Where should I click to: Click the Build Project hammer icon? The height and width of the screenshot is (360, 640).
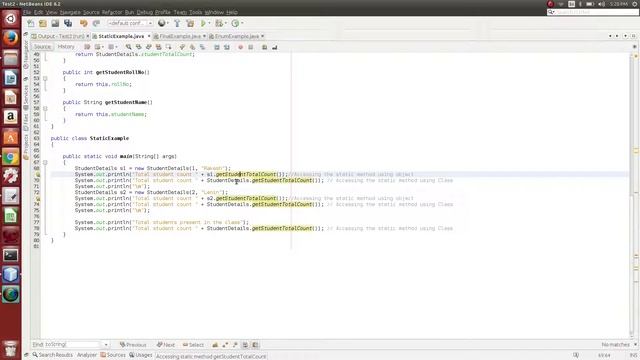coord(177,23)
